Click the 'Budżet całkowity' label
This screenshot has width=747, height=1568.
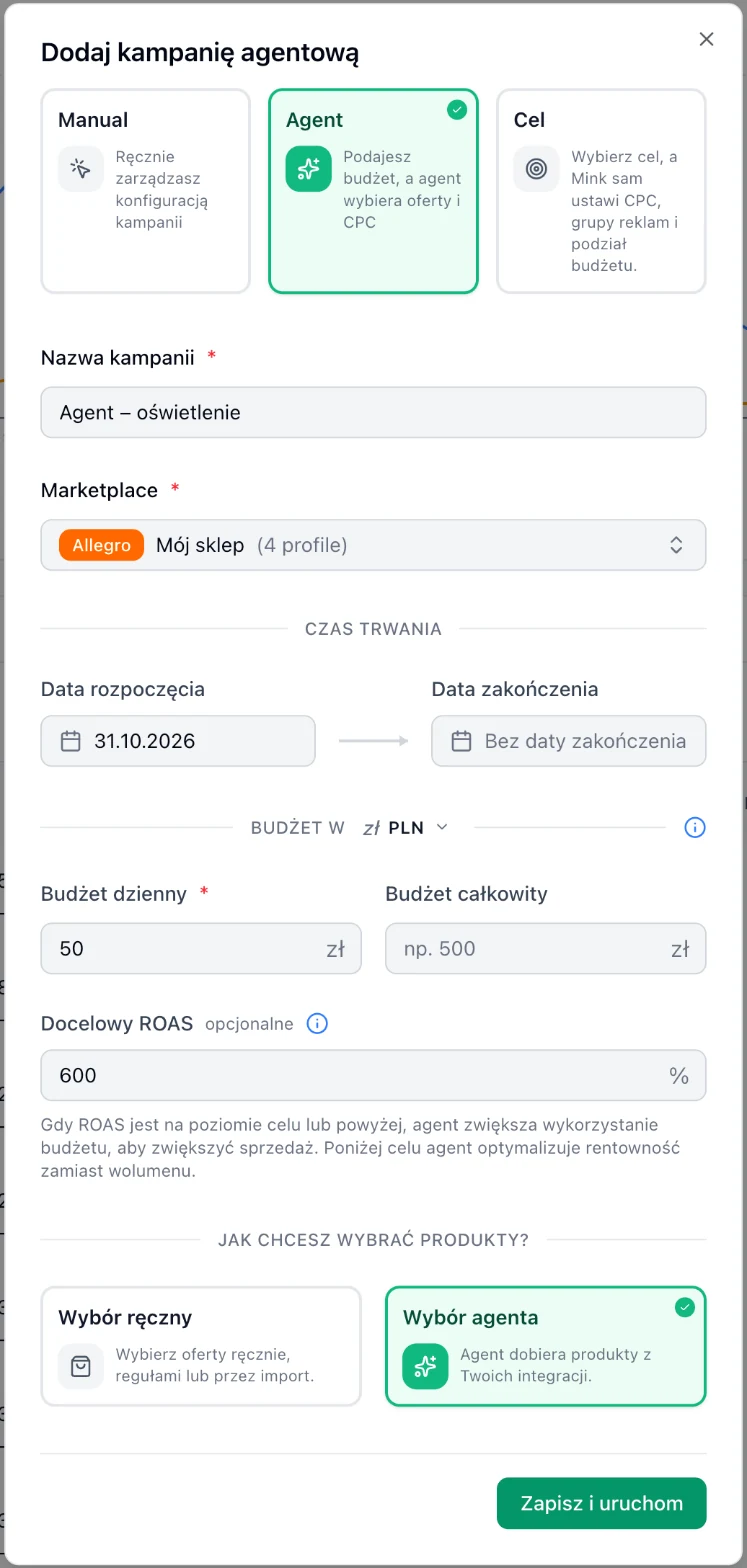467,894
